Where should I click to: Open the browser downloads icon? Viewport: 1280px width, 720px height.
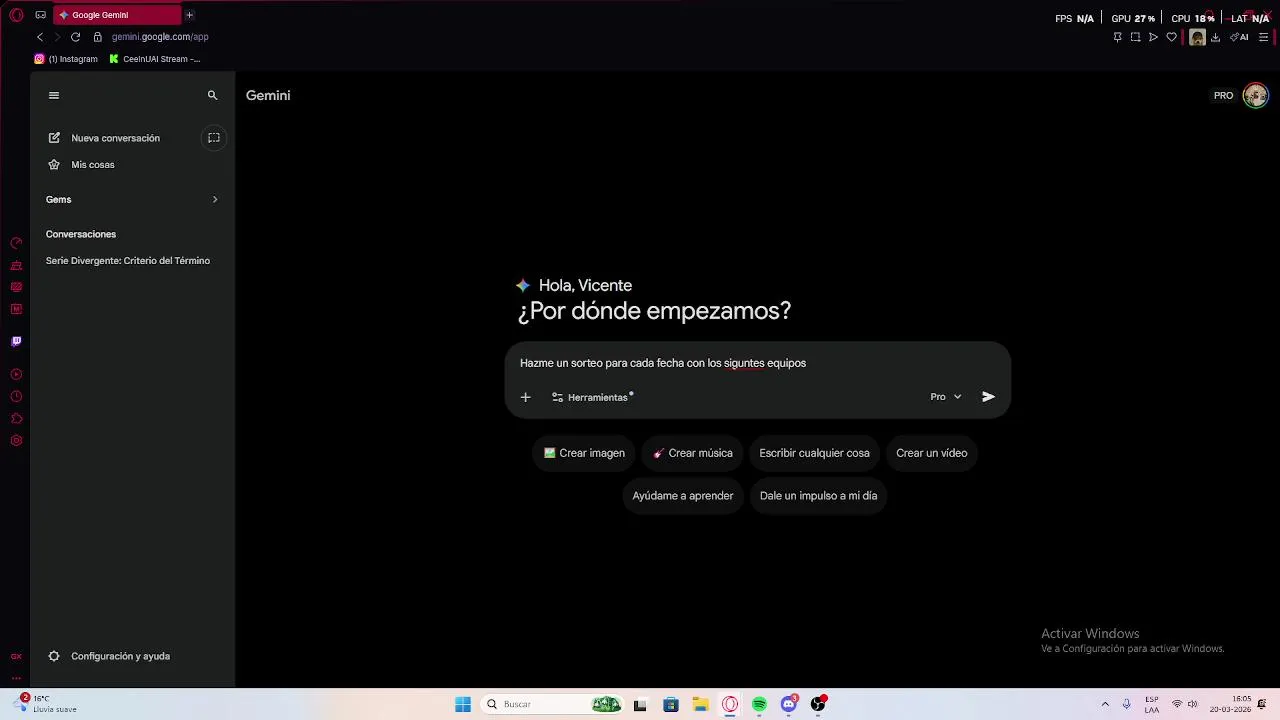(1215, 37)
